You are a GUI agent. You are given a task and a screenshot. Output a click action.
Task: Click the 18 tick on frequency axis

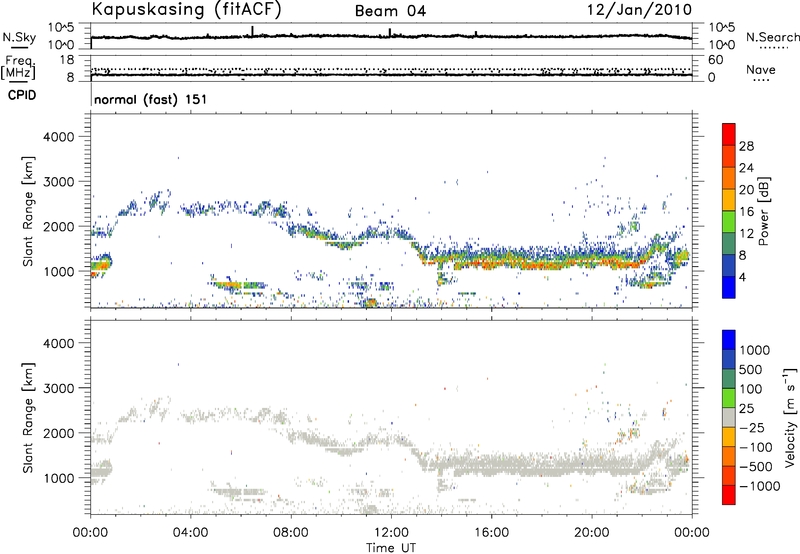point(66,60)
